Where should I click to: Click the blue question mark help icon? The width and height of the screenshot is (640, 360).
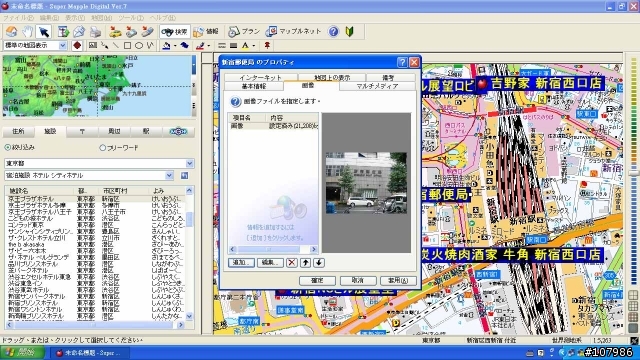(x=333, y=31)
